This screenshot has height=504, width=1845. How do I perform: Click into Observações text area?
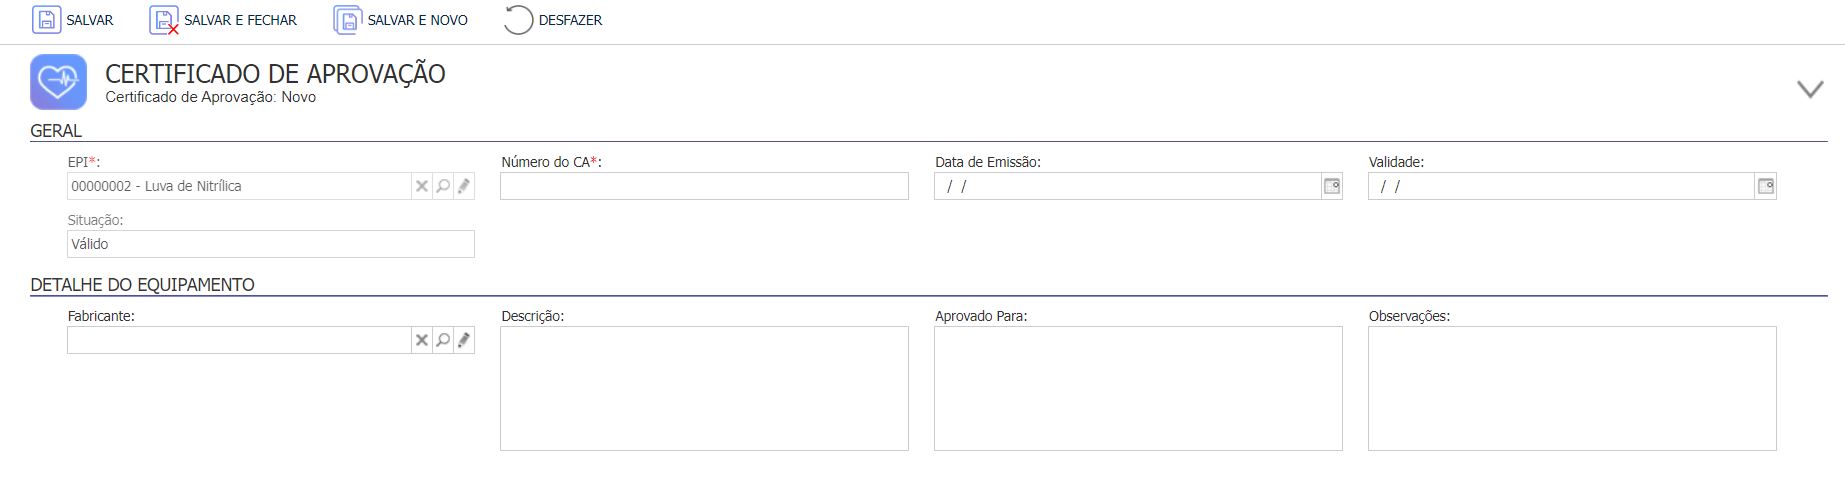[1572, 388]
